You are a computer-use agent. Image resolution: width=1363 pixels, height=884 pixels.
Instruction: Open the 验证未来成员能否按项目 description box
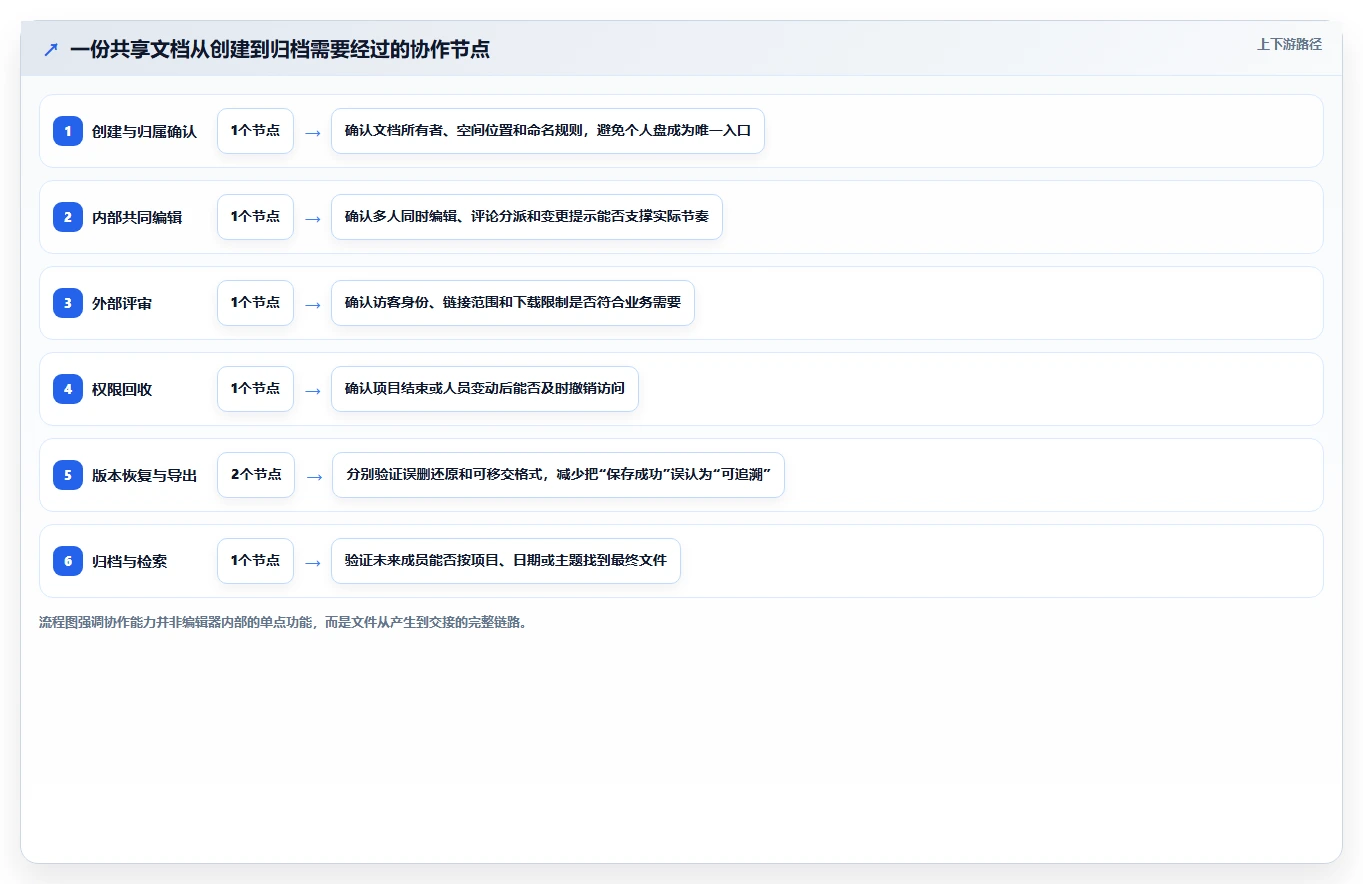(x=506, y=561)
